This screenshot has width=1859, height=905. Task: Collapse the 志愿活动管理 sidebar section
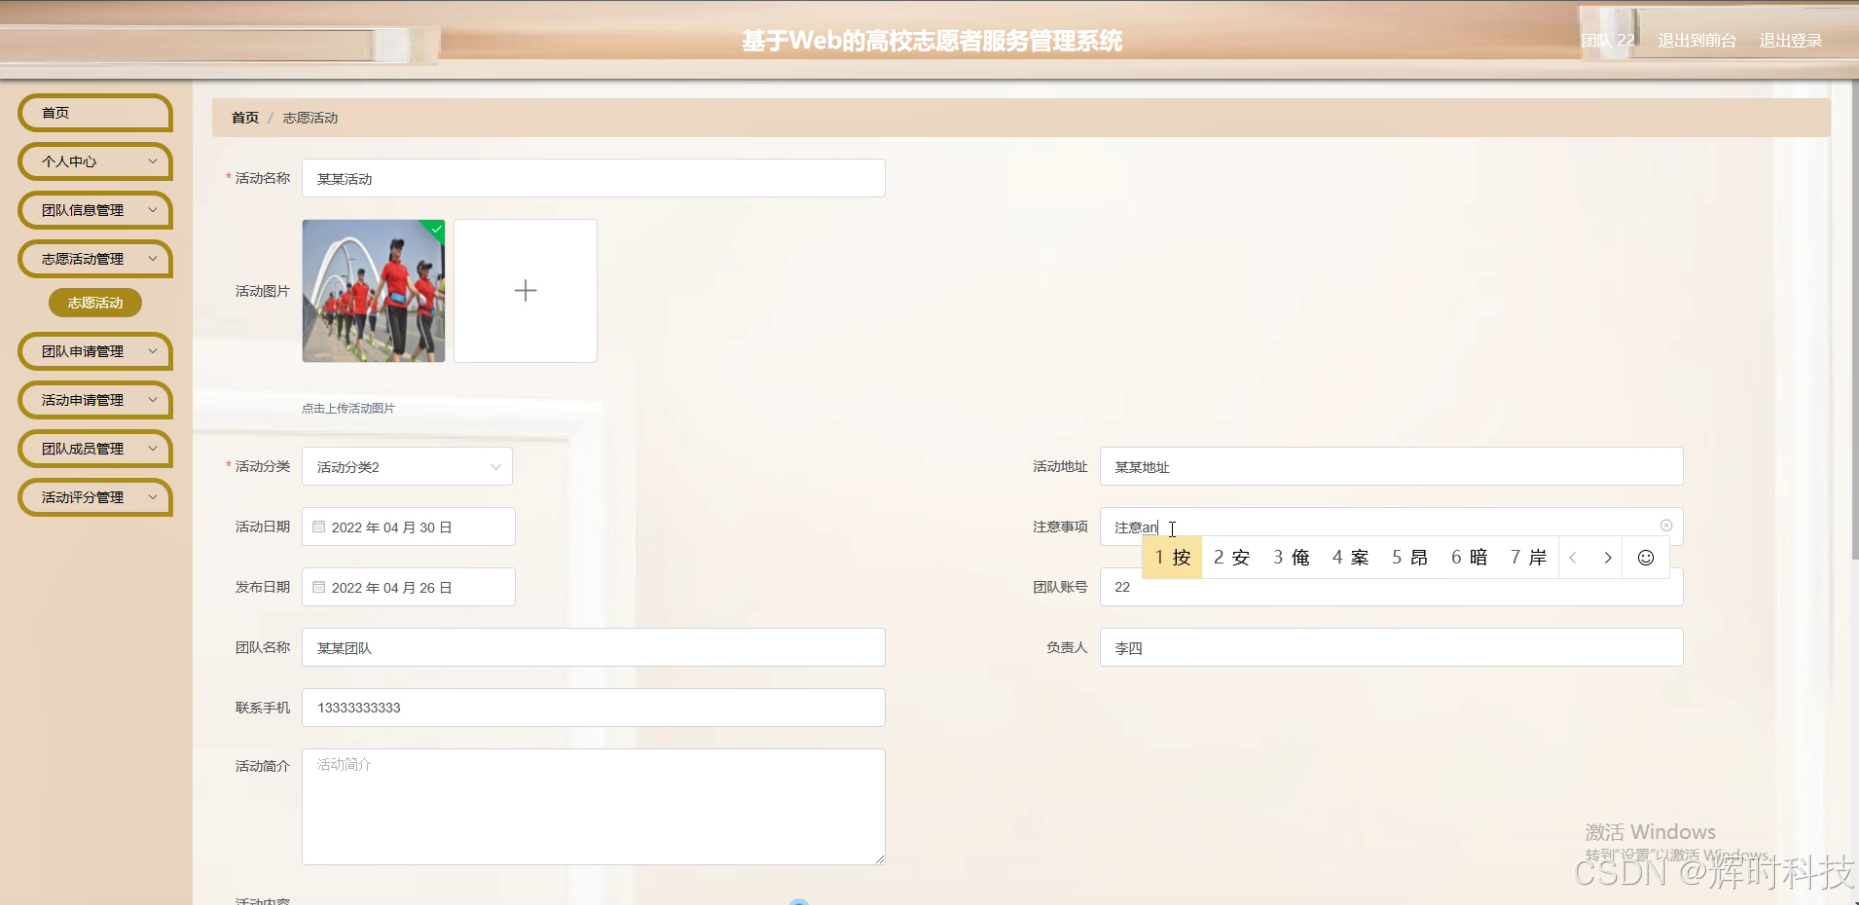[94, 258]
